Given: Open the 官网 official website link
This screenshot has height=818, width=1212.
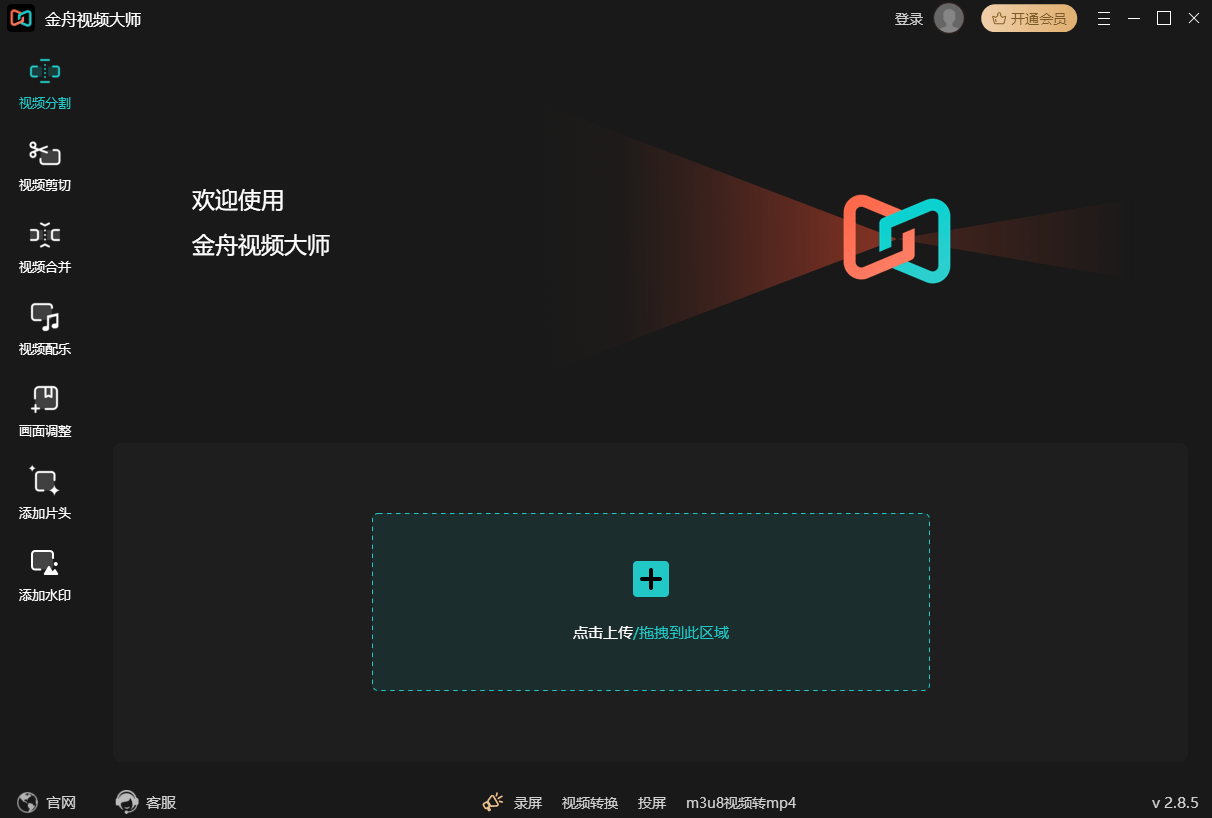Looking at the screenshot, I should pos(47,802).
